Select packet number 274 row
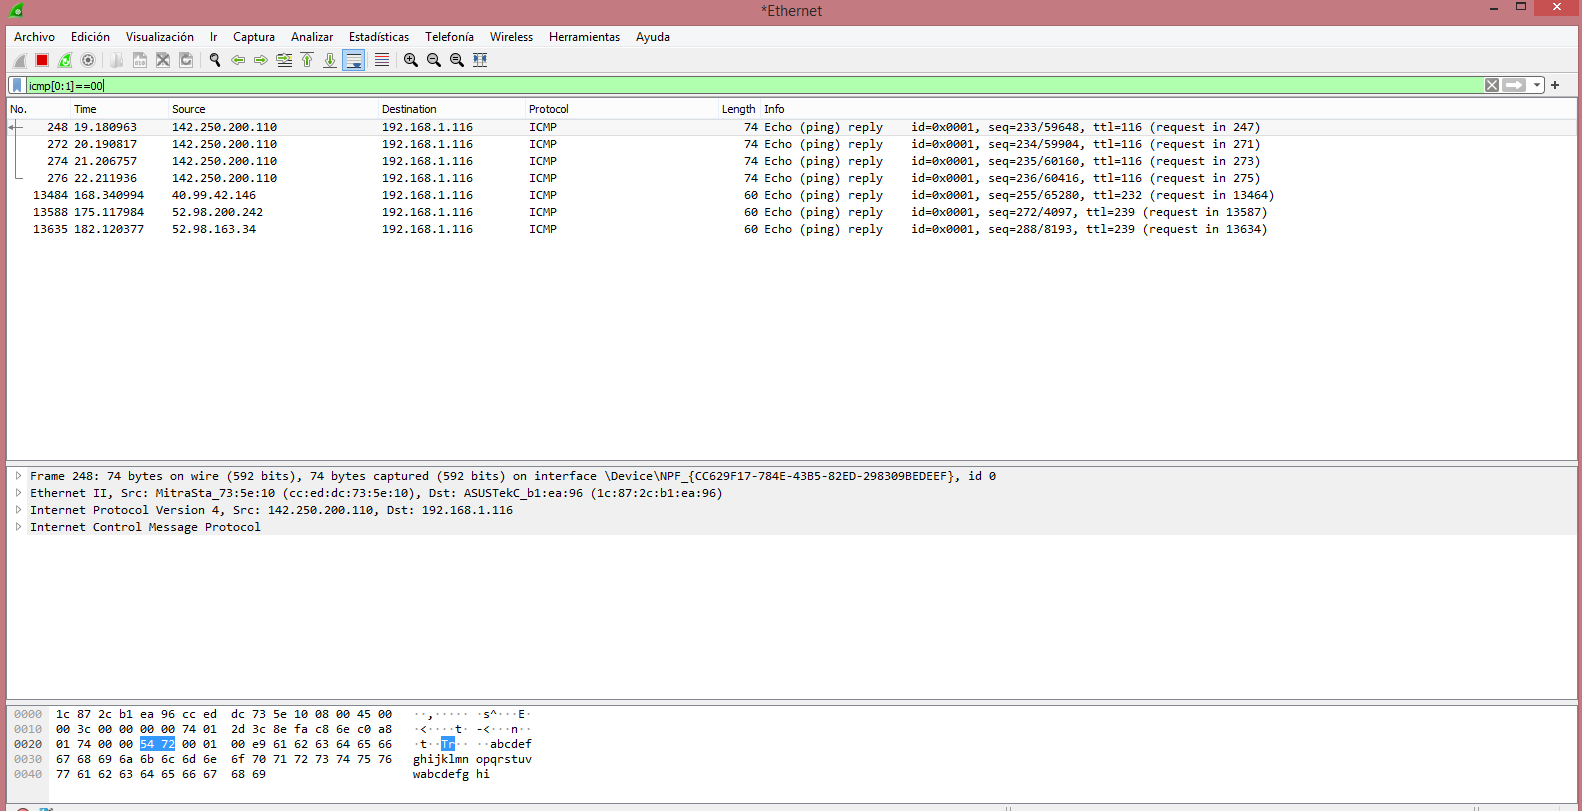 (791, 161)
